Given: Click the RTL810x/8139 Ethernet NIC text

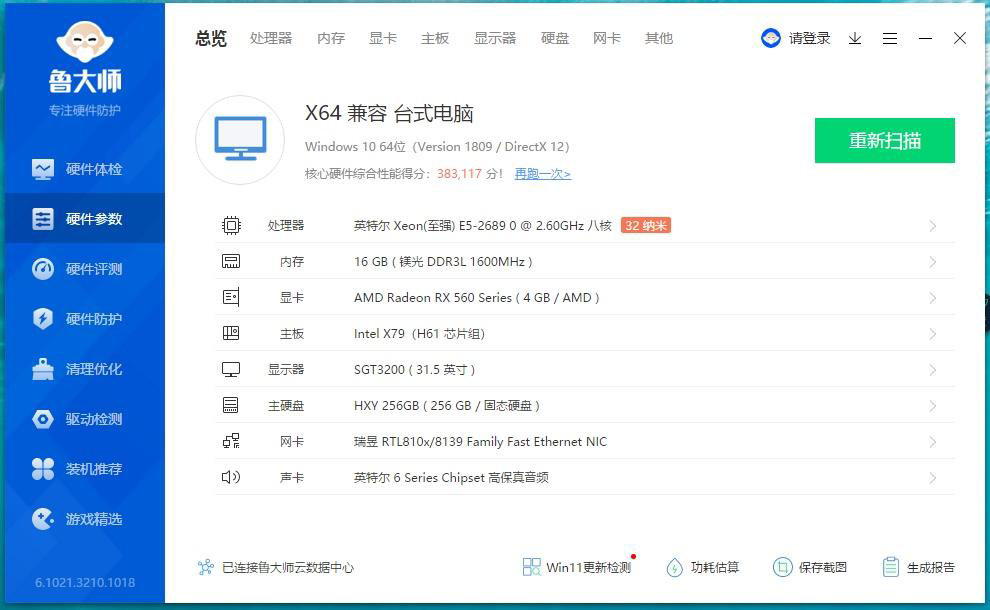Looking at the screenshot, I should coord(480,441).
